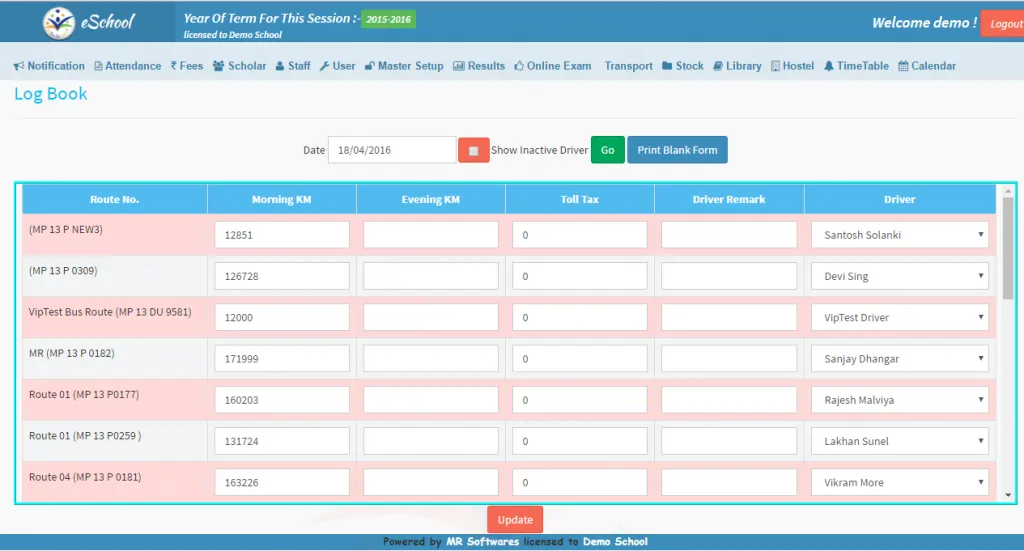
Task: Click the Notification megaphone icon
Action: point(19,66)
